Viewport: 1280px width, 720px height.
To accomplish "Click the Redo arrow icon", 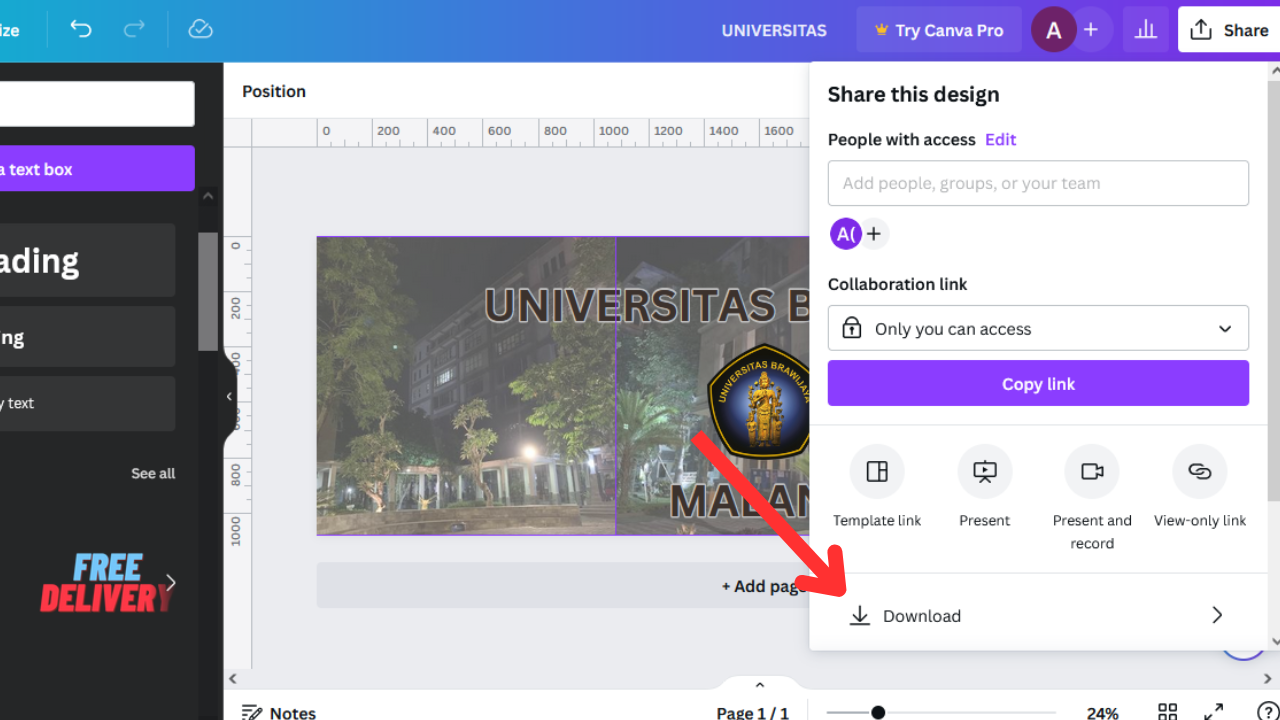I will [134, 30].
